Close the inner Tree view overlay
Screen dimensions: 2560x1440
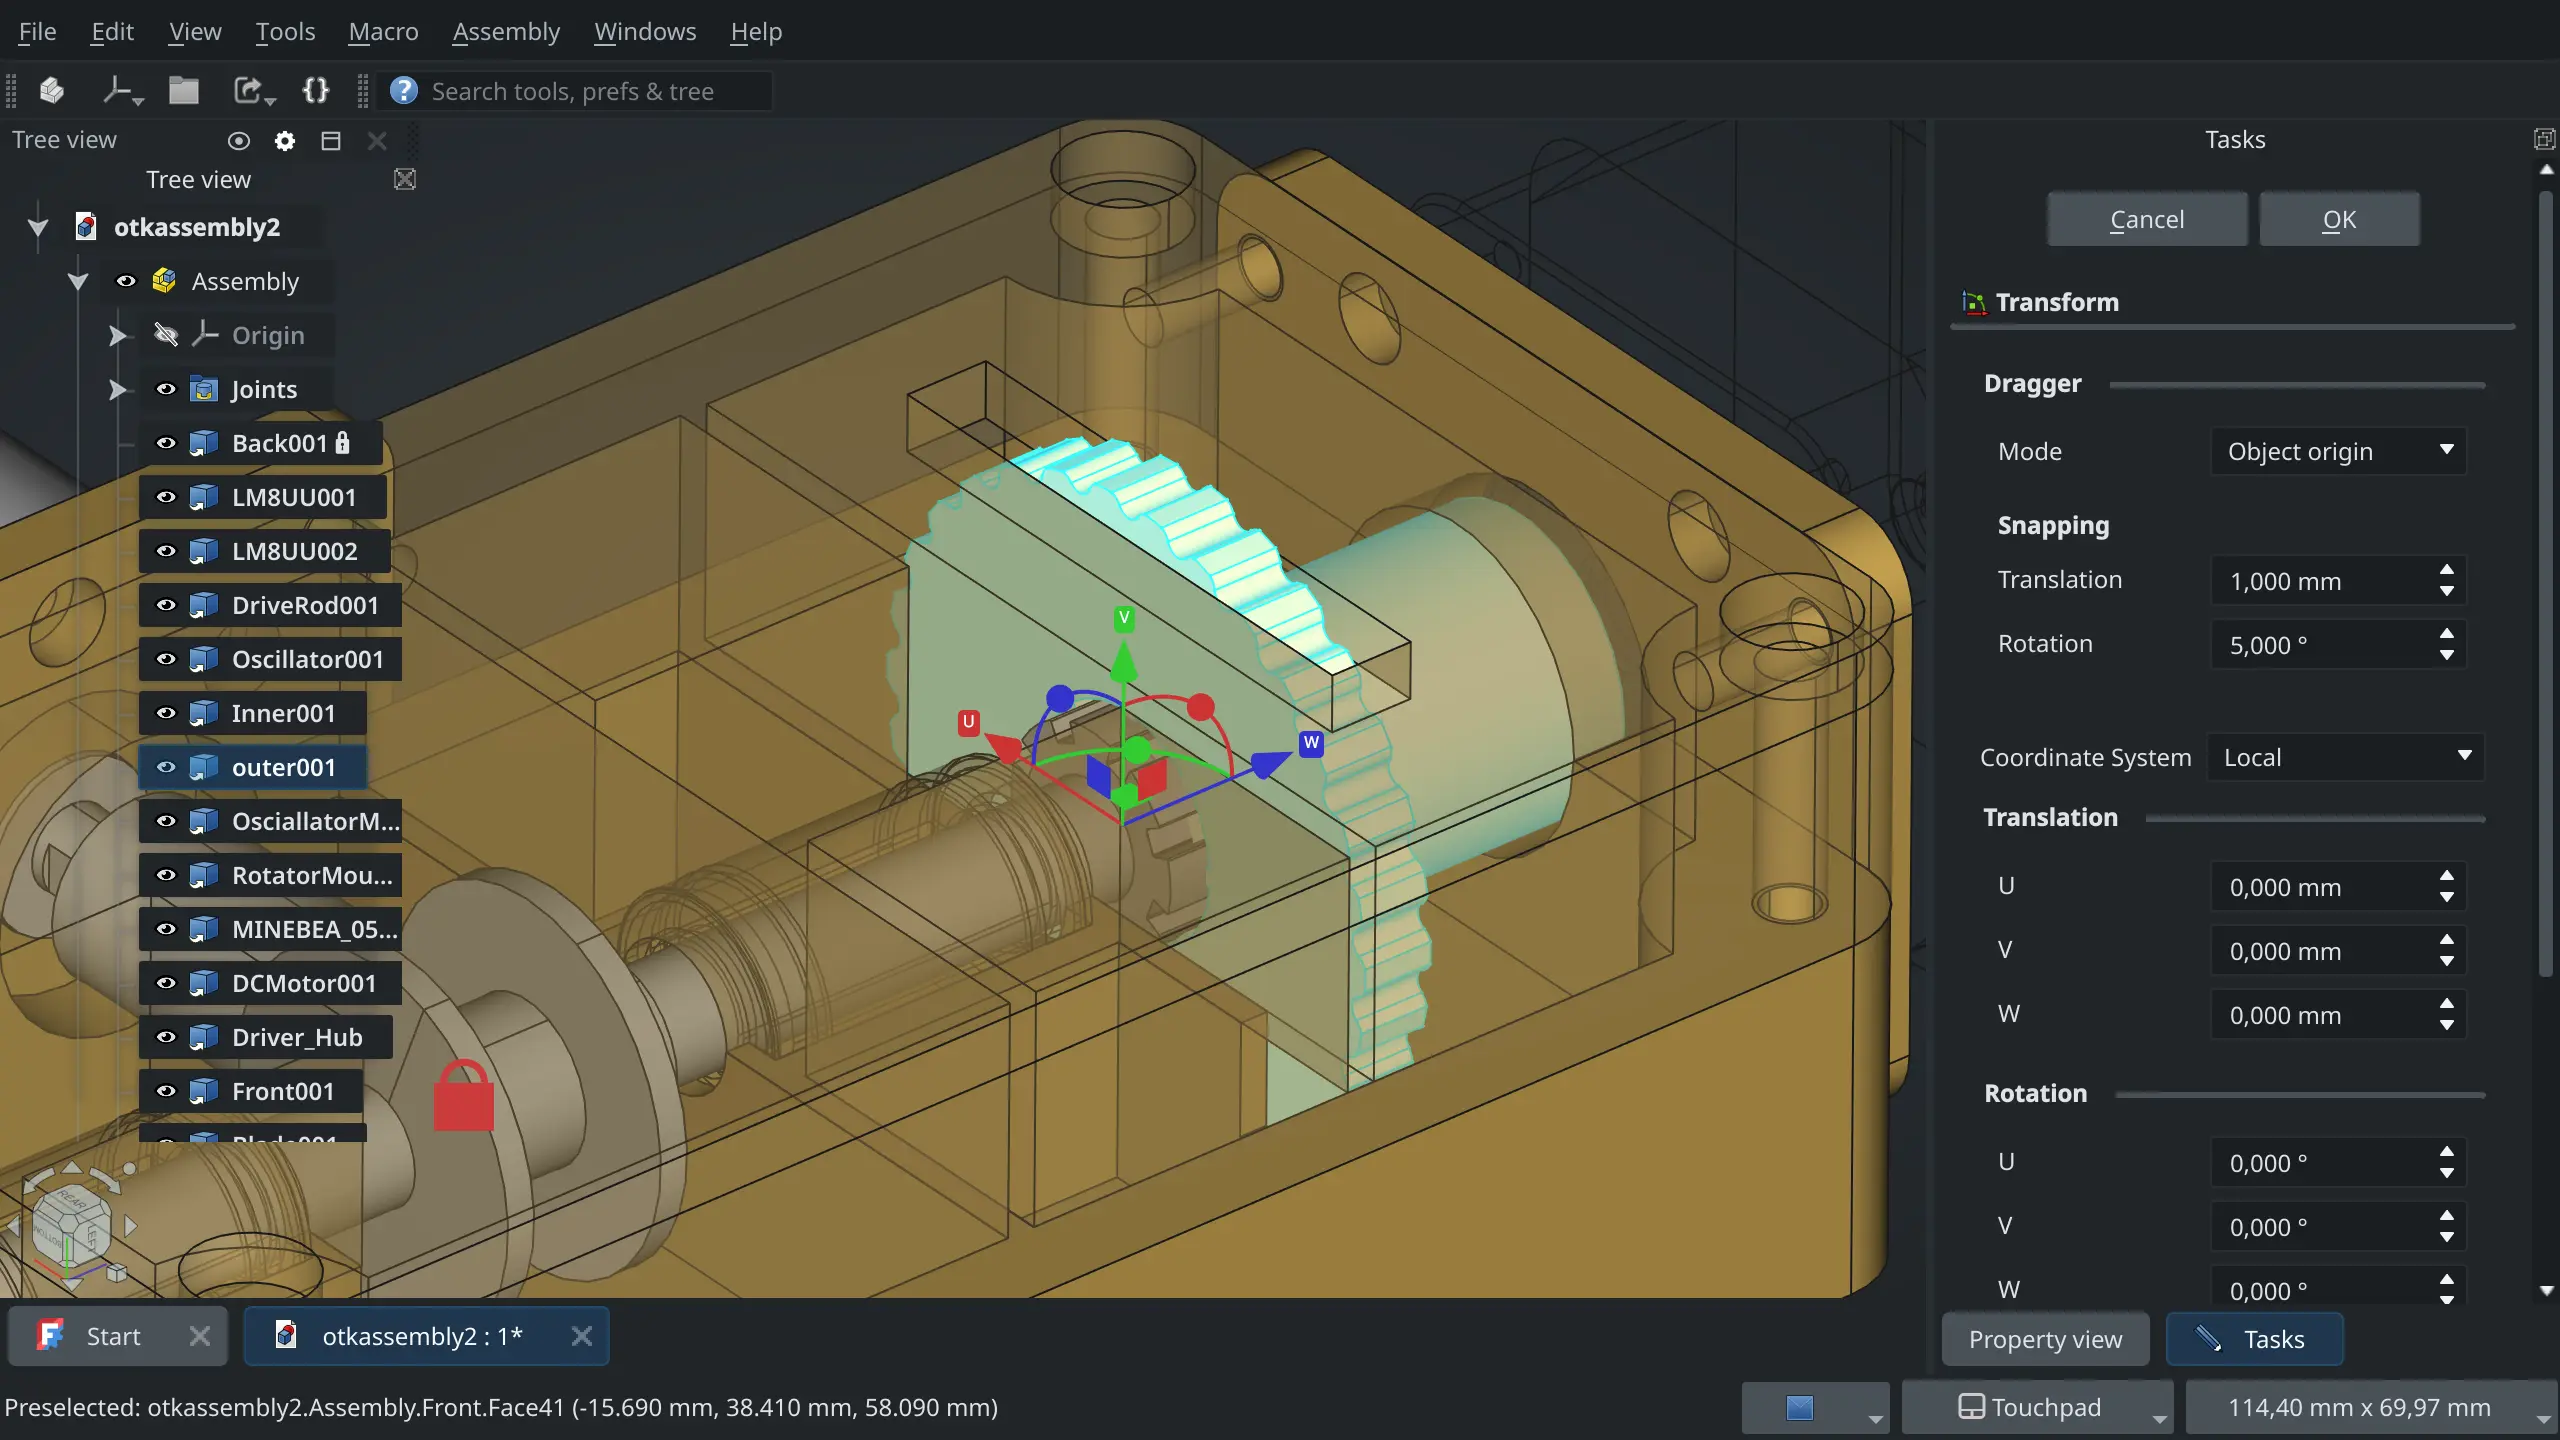pos(405,180)
